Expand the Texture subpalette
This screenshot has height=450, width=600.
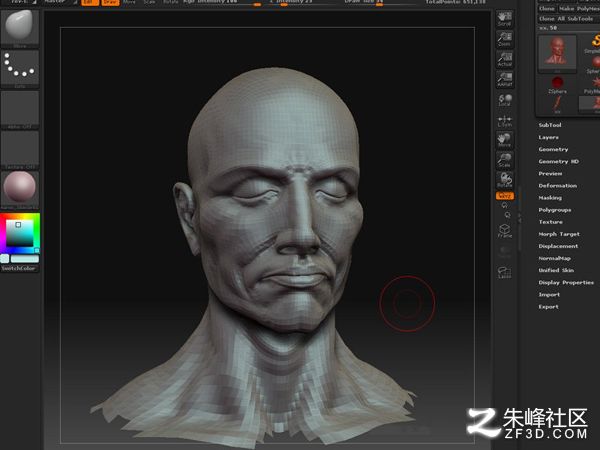551,222
